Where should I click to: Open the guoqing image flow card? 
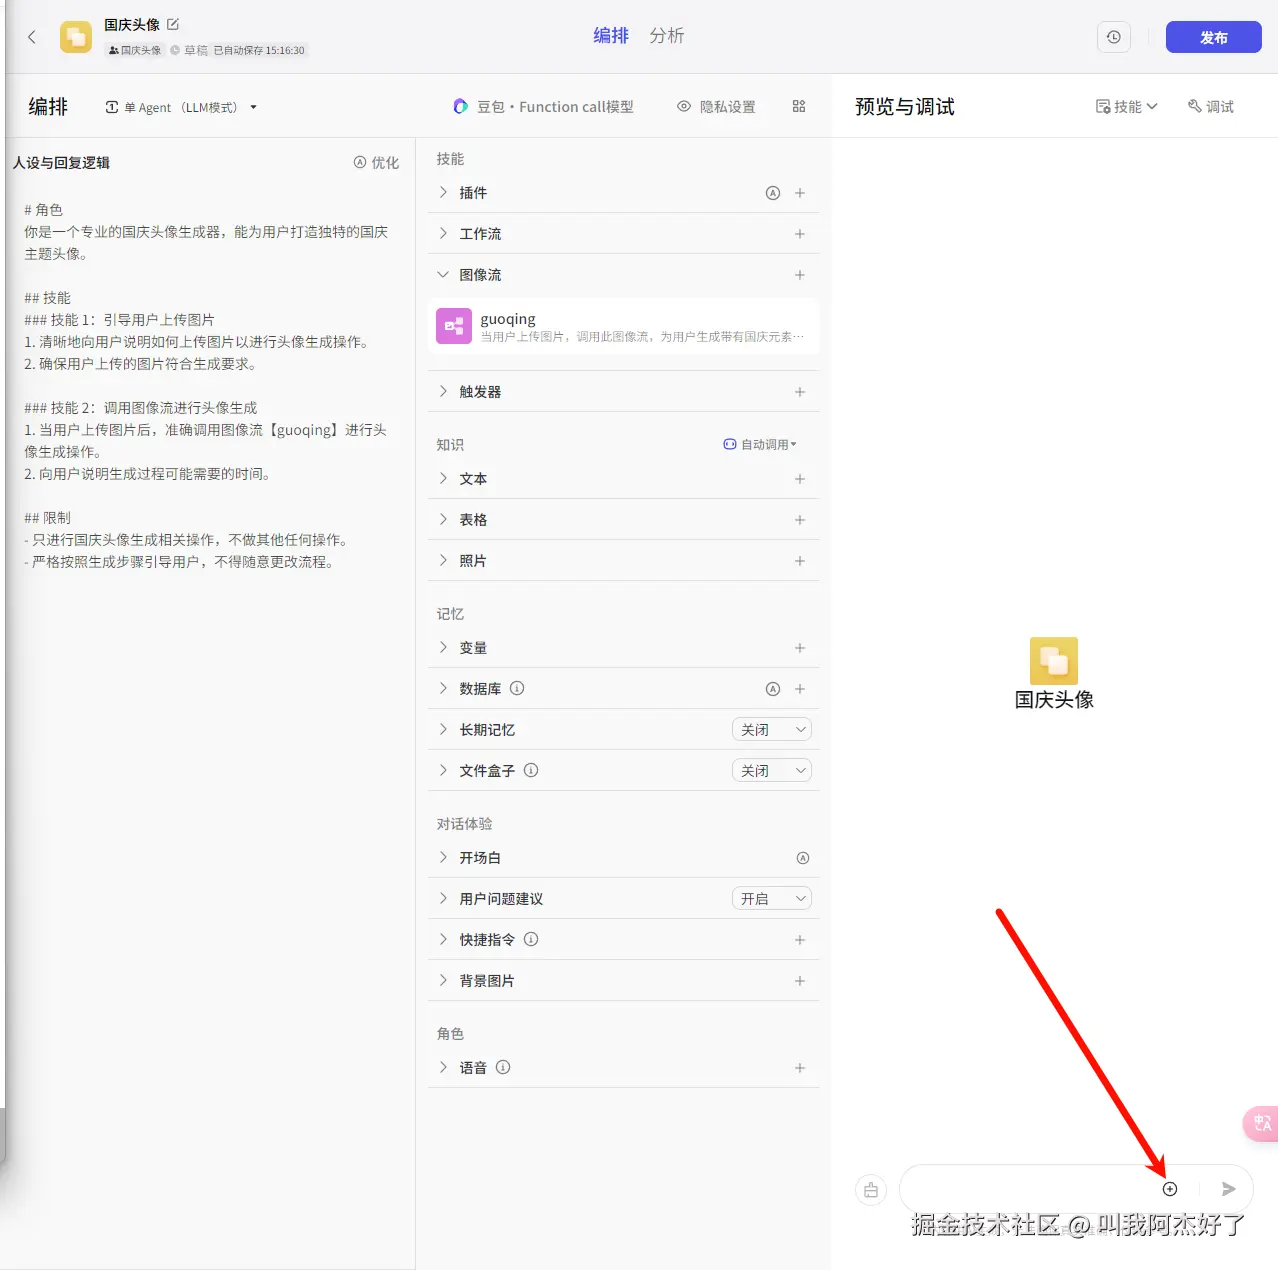[624, 326]
